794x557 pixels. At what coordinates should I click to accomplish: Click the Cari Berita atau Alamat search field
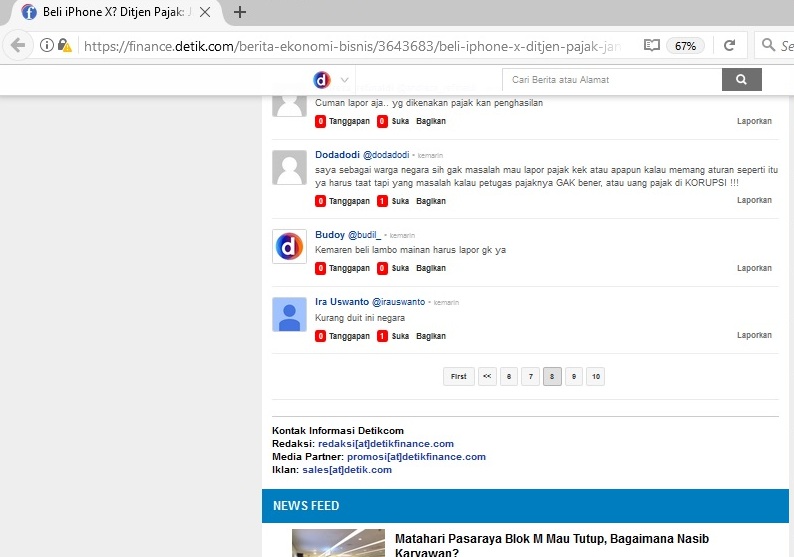pos(610,80)
